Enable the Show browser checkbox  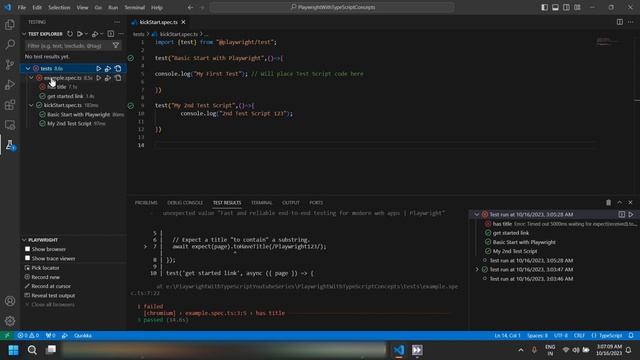tap(27, 249)
